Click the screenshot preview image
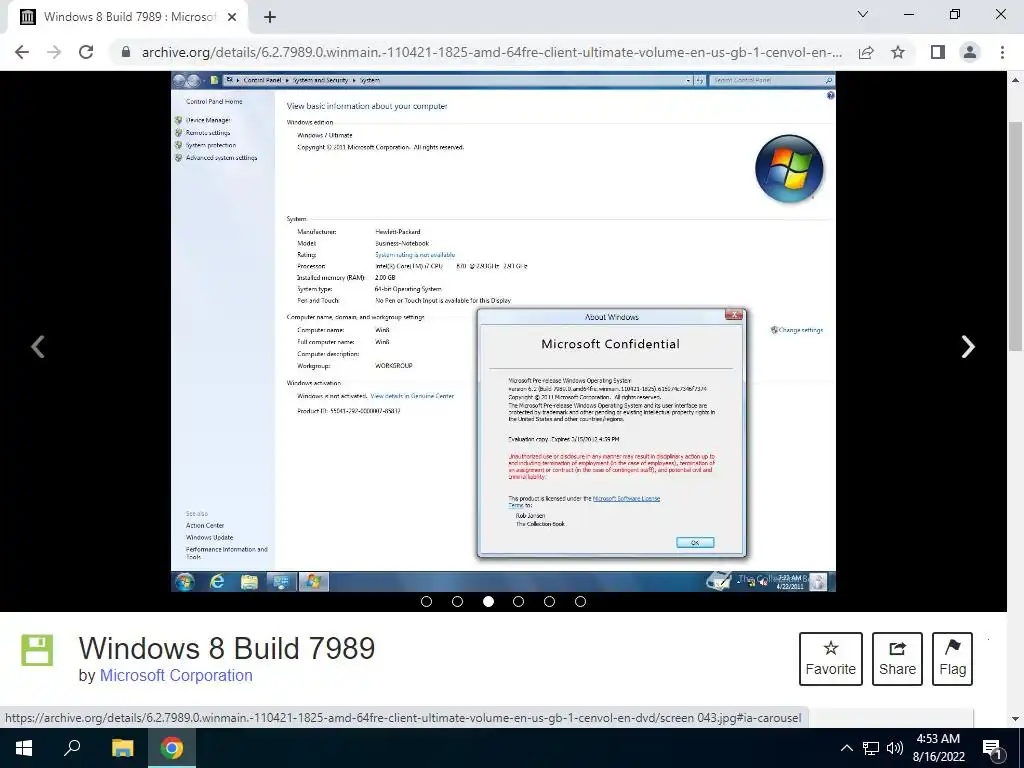 click(503, 332)
